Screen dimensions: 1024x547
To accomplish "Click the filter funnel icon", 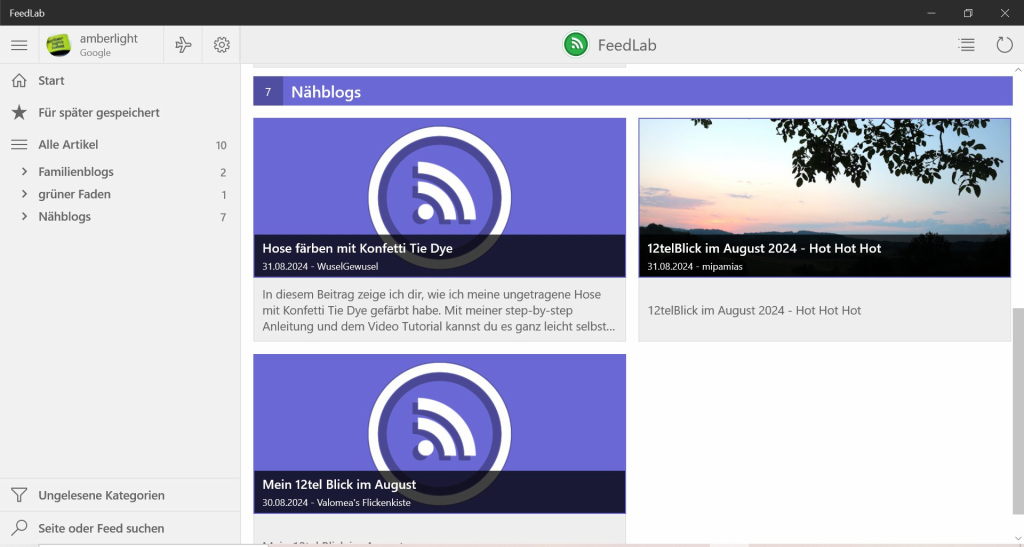I will coord(20,495).
